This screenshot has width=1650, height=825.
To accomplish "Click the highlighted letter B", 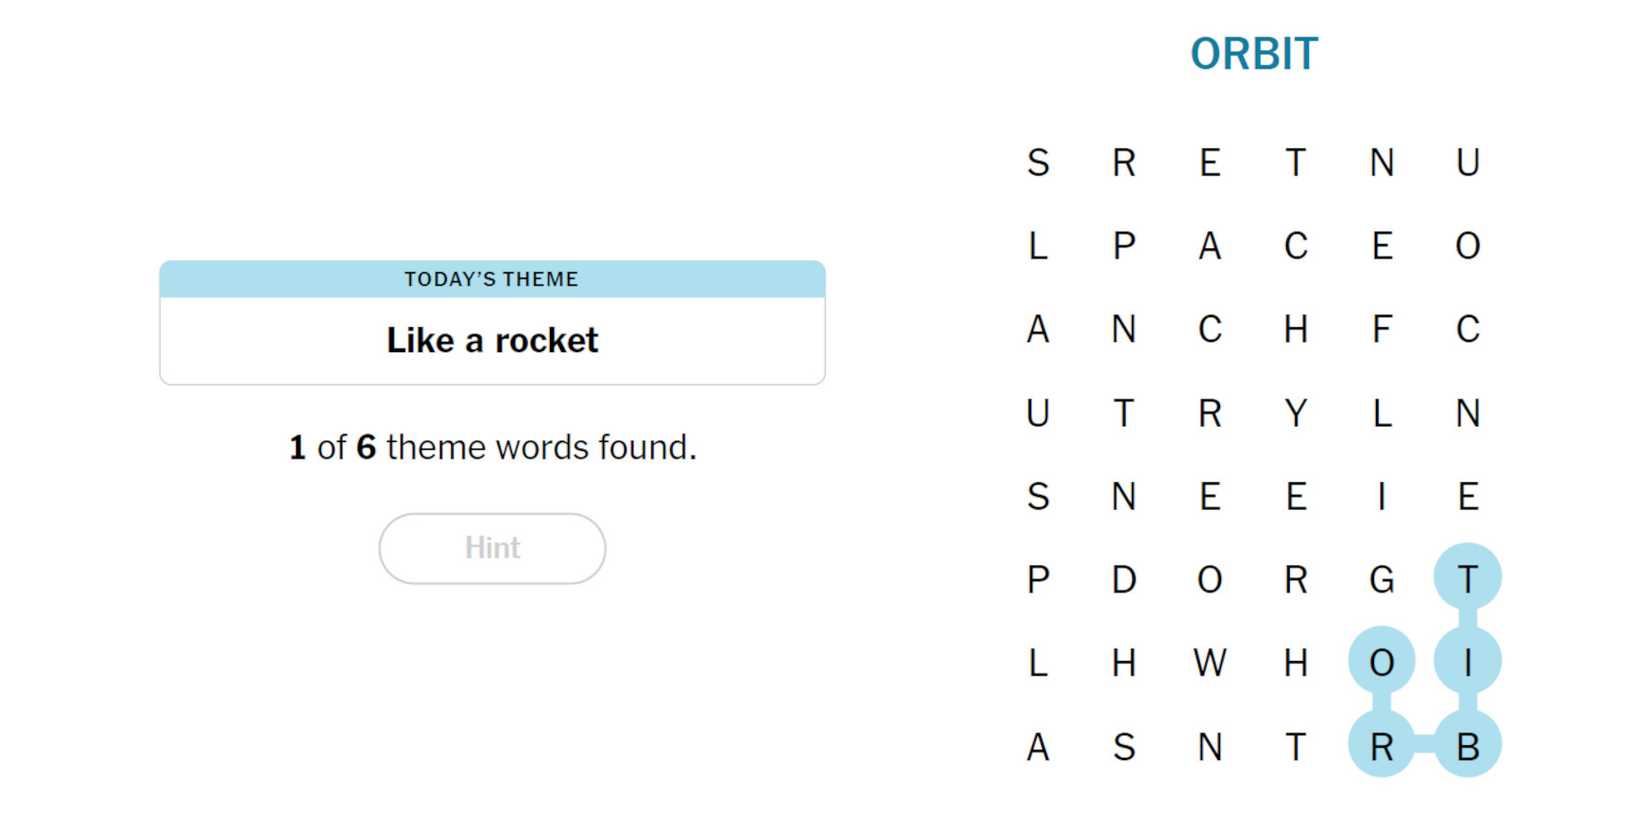I will pos(1467,746).
